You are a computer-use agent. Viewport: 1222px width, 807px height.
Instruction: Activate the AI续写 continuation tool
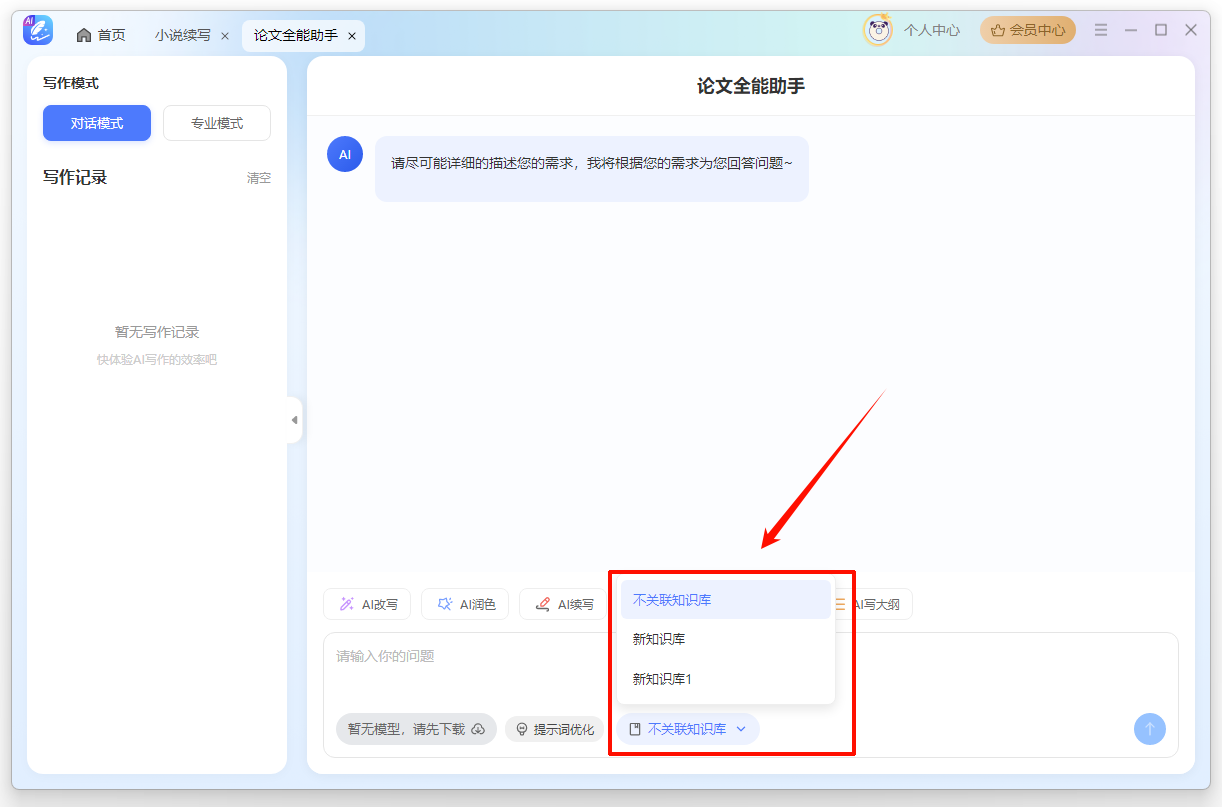click(563, 604)
